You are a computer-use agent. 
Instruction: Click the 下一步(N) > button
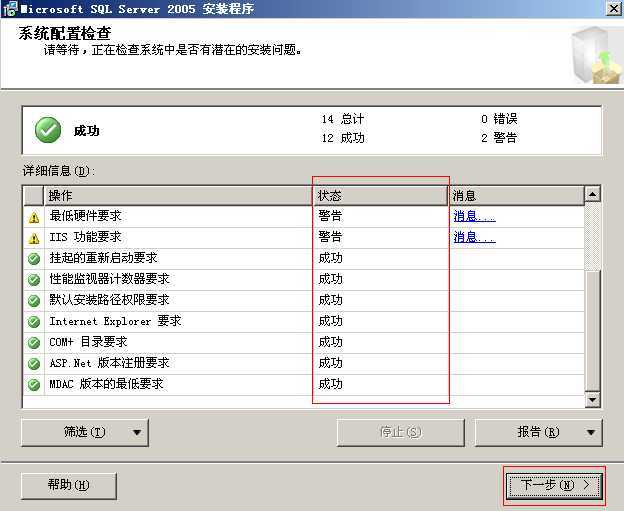pos(554,485)
